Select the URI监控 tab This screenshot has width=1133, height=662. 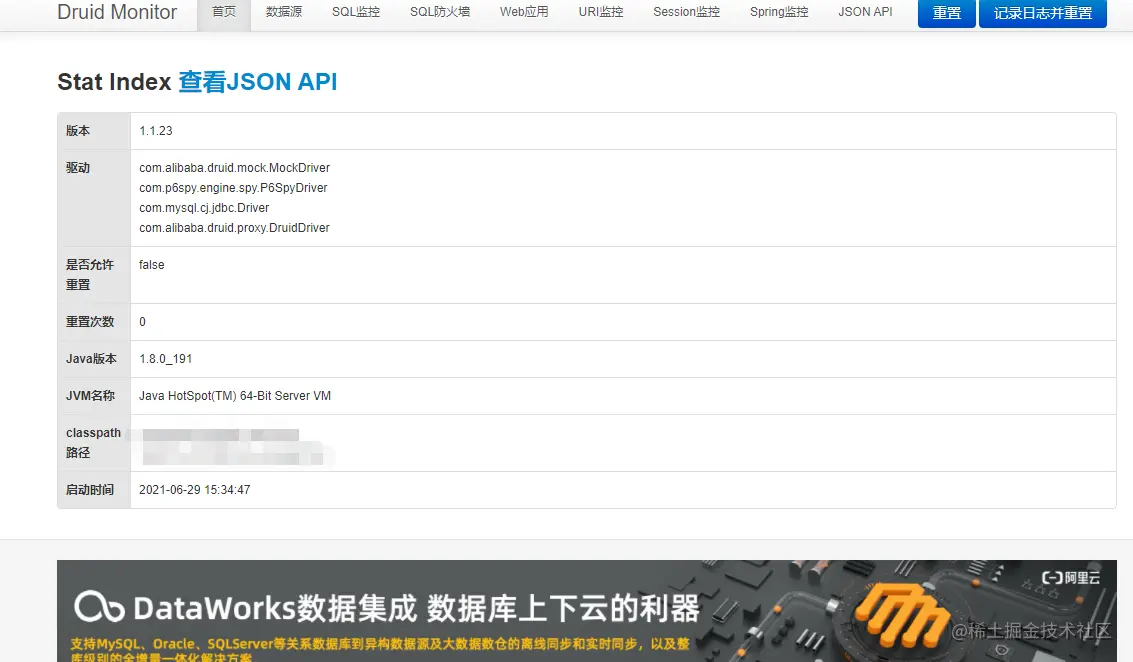coord(600,12)
